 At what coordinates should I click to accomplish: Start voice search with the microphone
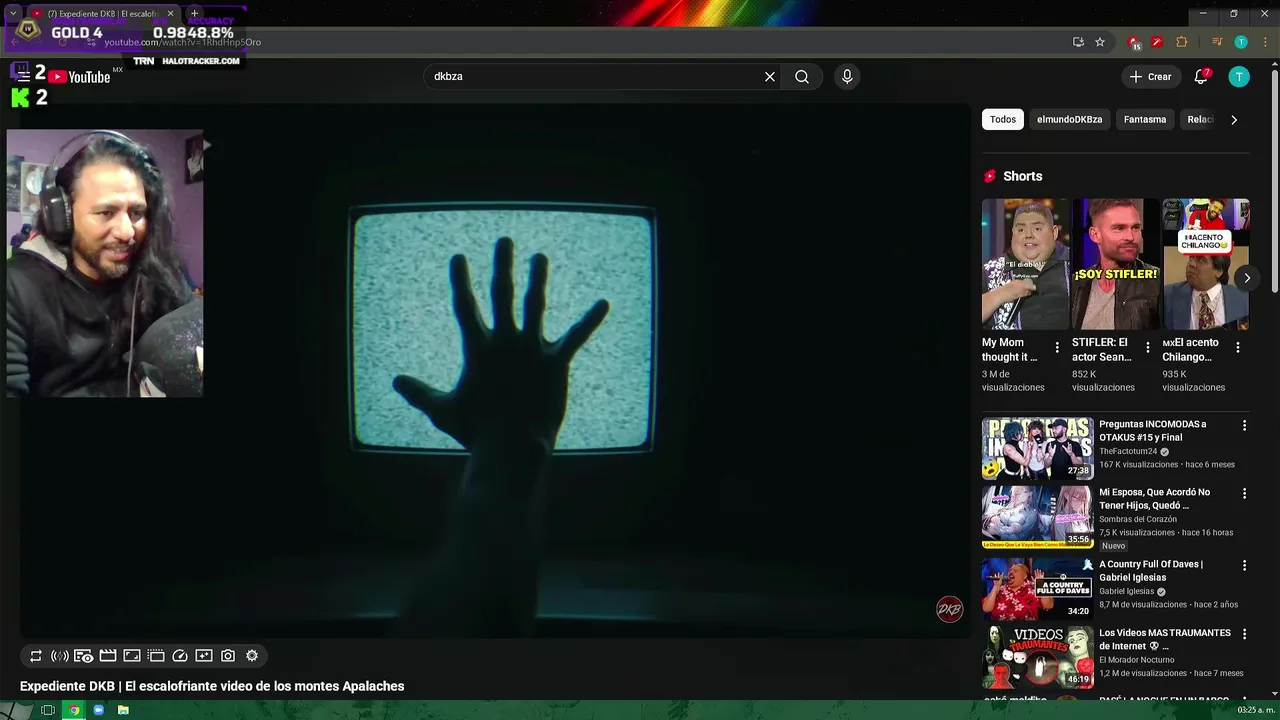tap(847, 77)
